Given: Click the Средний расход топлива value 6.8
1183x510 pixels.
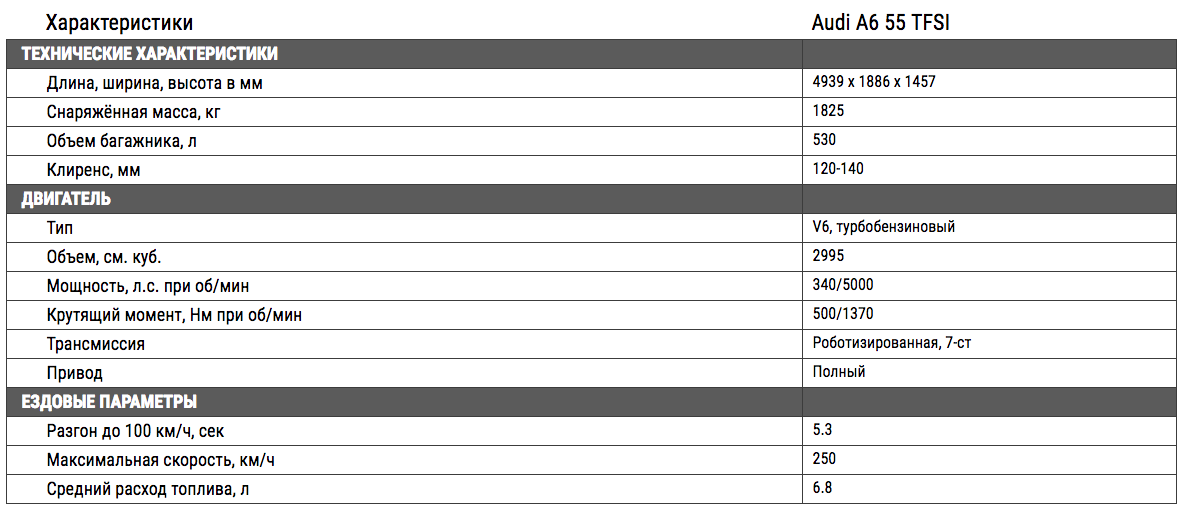Looking at the screenshot, I should click(x=822, y=487).
